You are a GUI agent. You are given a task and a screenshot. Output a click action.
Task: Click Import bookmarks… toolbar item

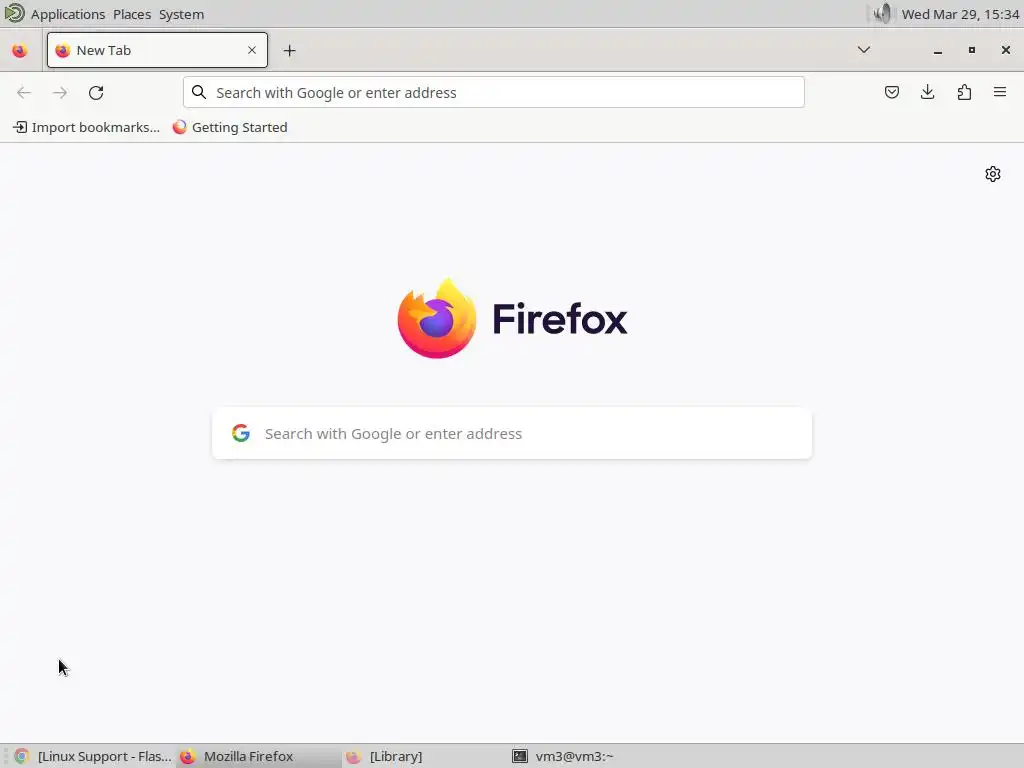[x=87, y=127]
